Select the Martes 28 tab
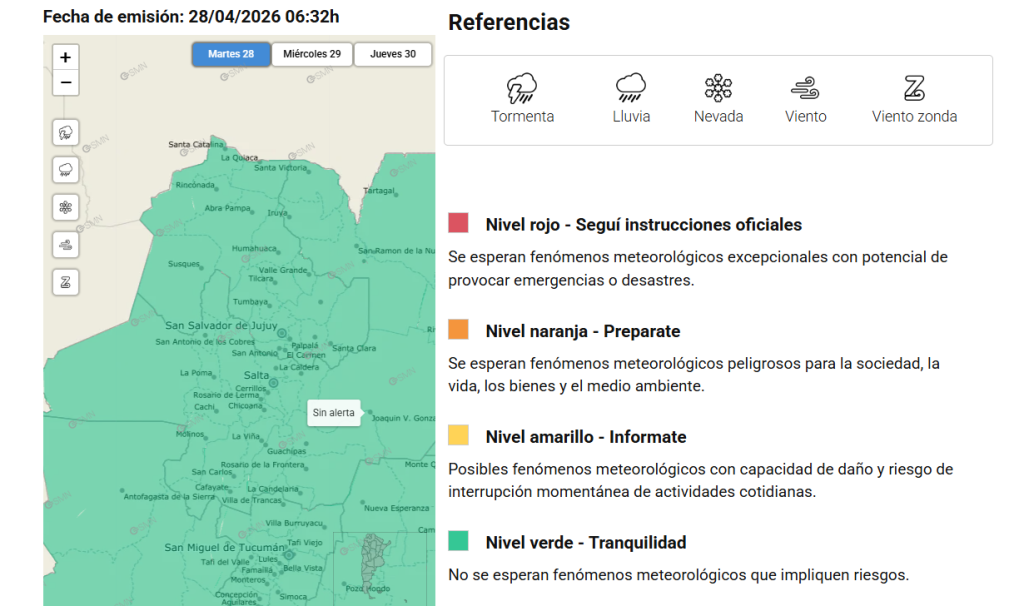 (x=231, y=54)
